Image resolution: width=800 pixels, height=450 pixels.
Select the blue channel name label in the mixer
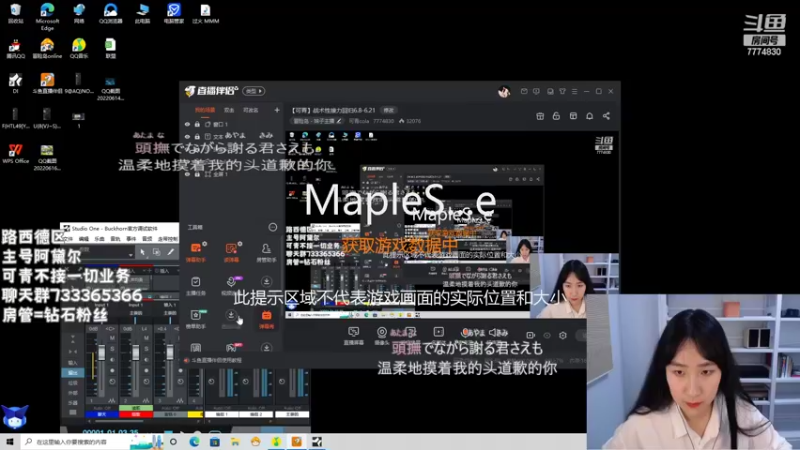tap(102, 415)
